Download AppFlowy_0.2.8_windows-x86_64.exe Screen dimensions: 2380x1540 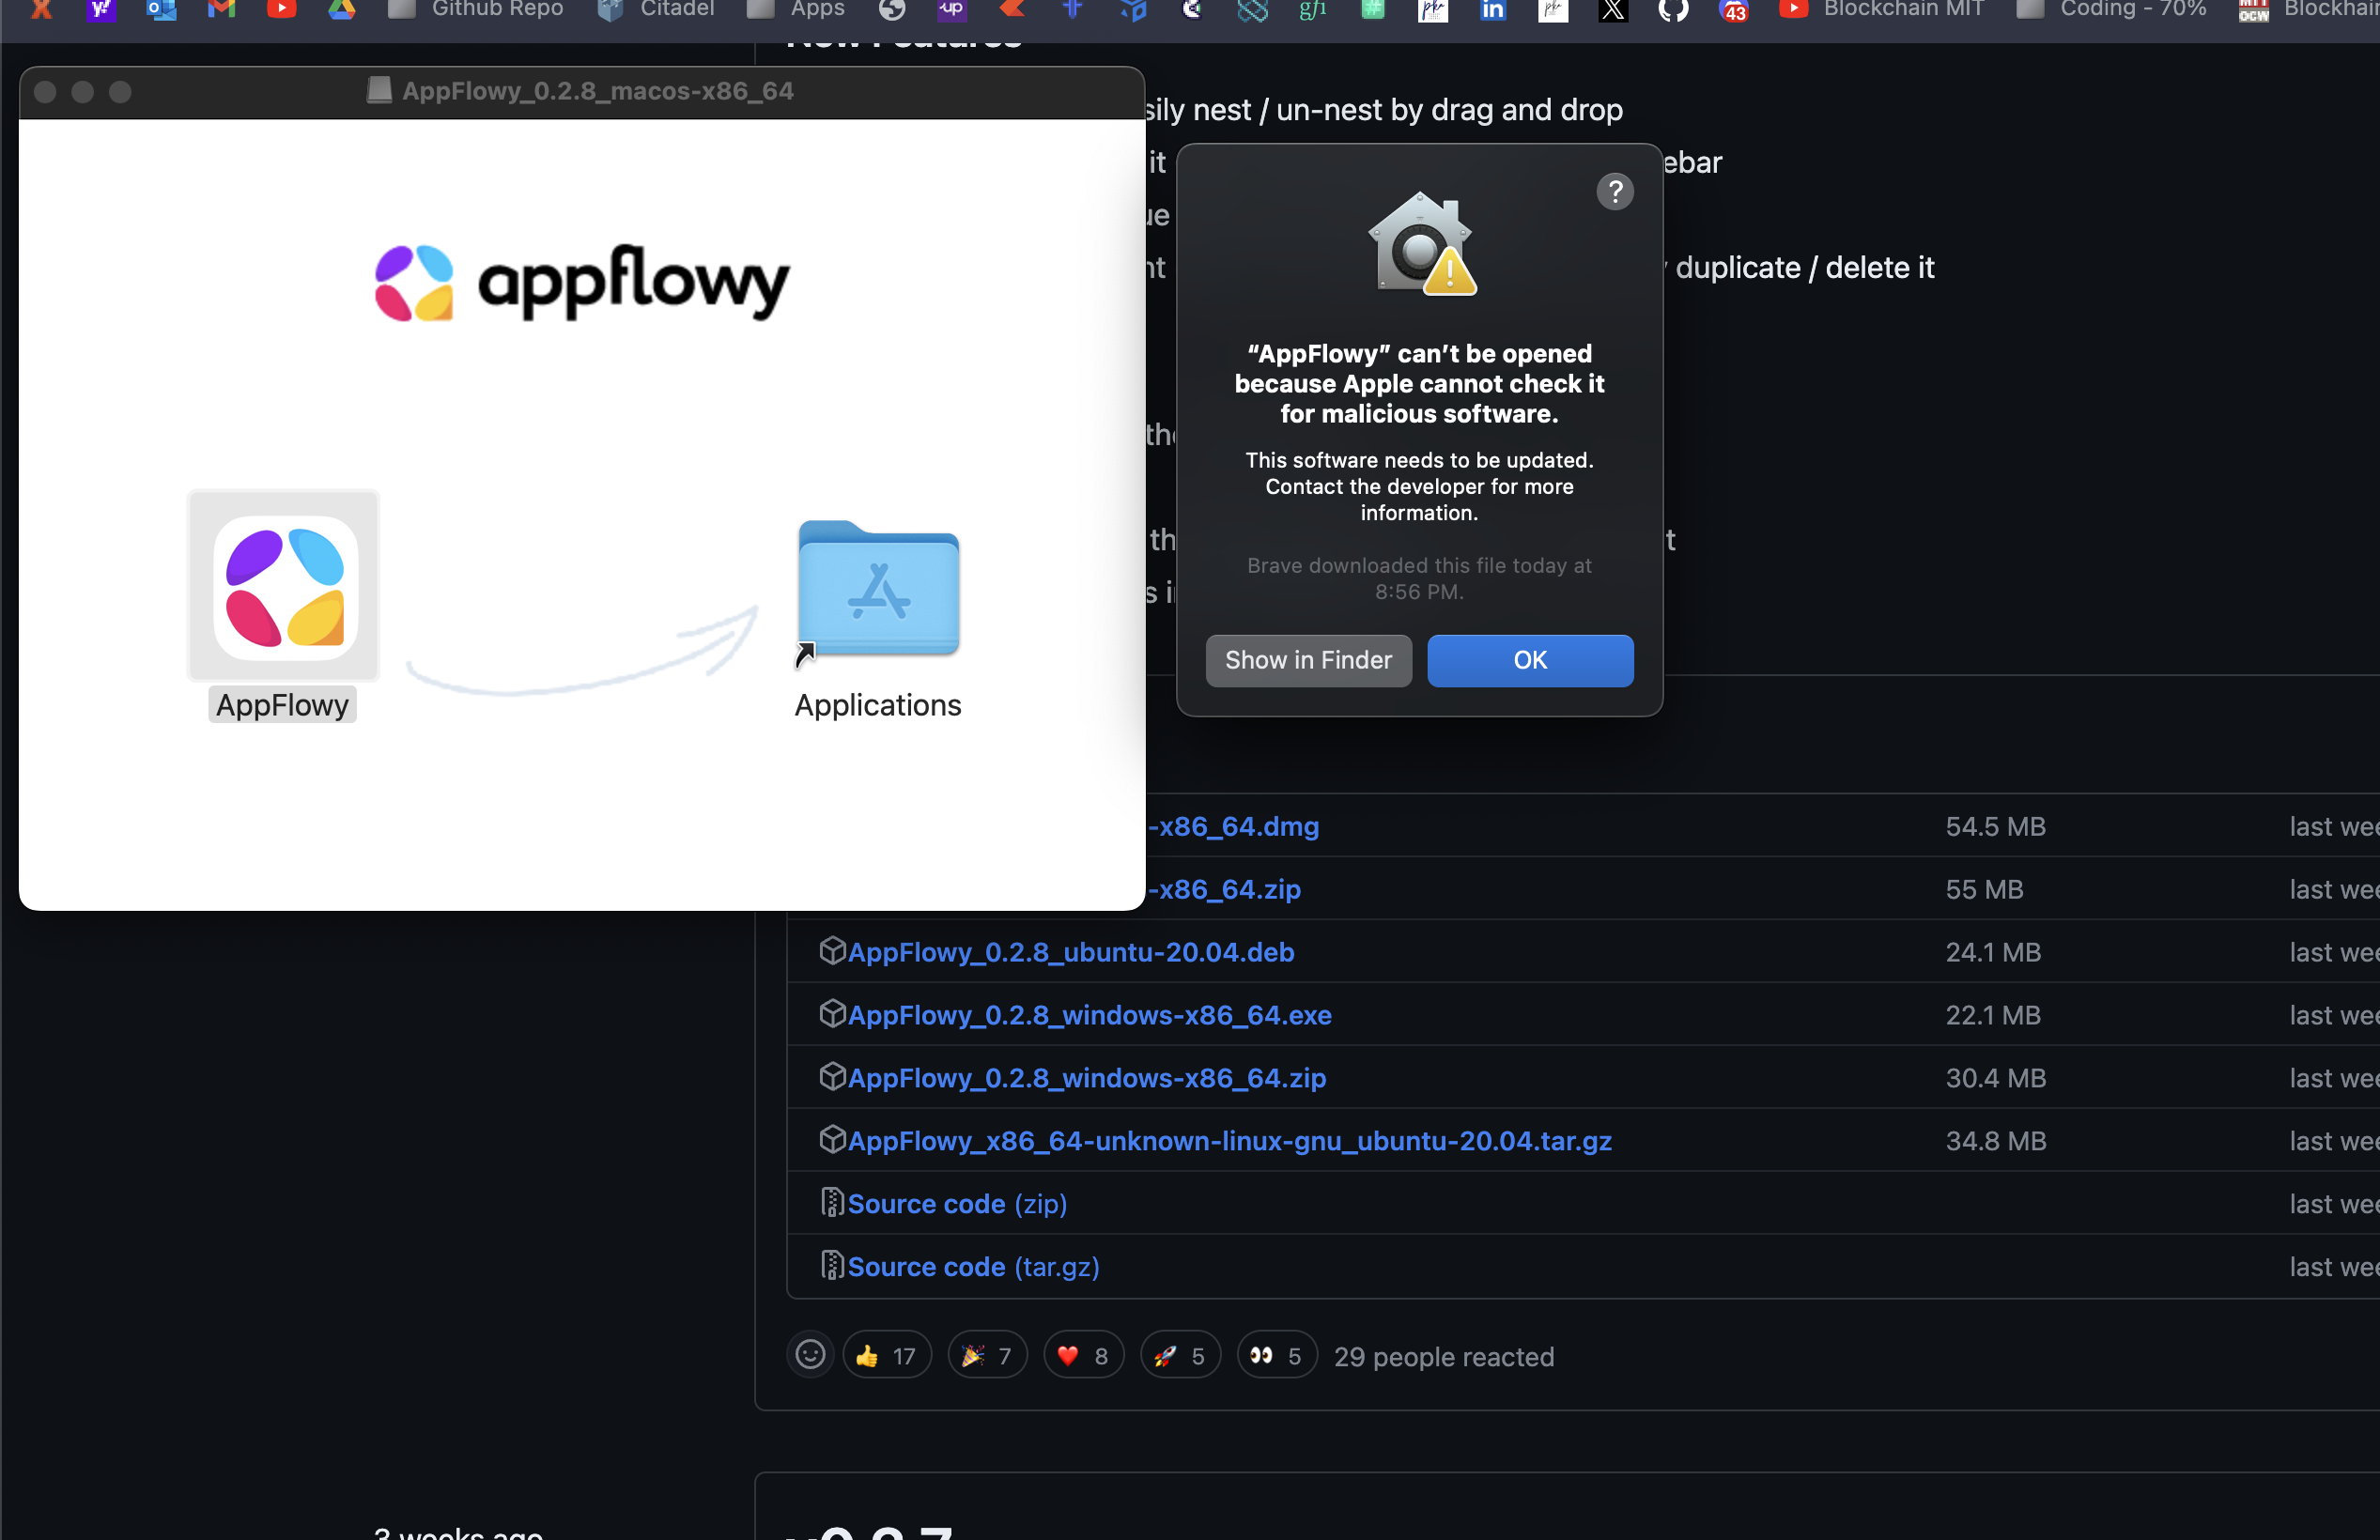click(x=1089, y=1015)
